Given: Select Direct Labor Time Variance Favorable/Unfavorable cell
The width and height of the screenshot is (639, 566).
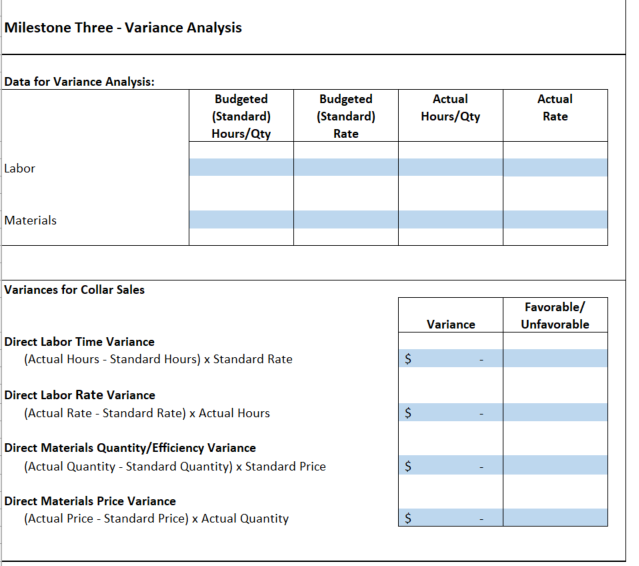Looking at the screenshot, I should pyautogui.click(x=555, y=358).
